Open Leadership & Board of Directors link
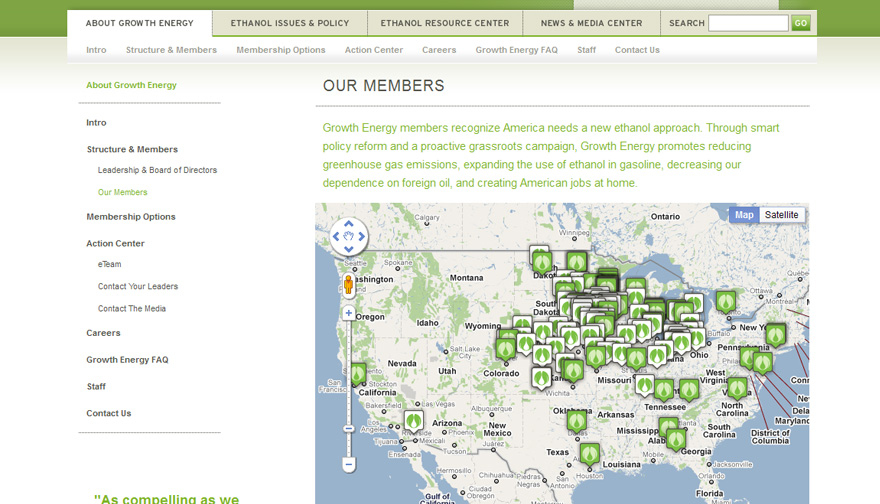The height and width of the screenshot is (504, 880). point(157,170)
